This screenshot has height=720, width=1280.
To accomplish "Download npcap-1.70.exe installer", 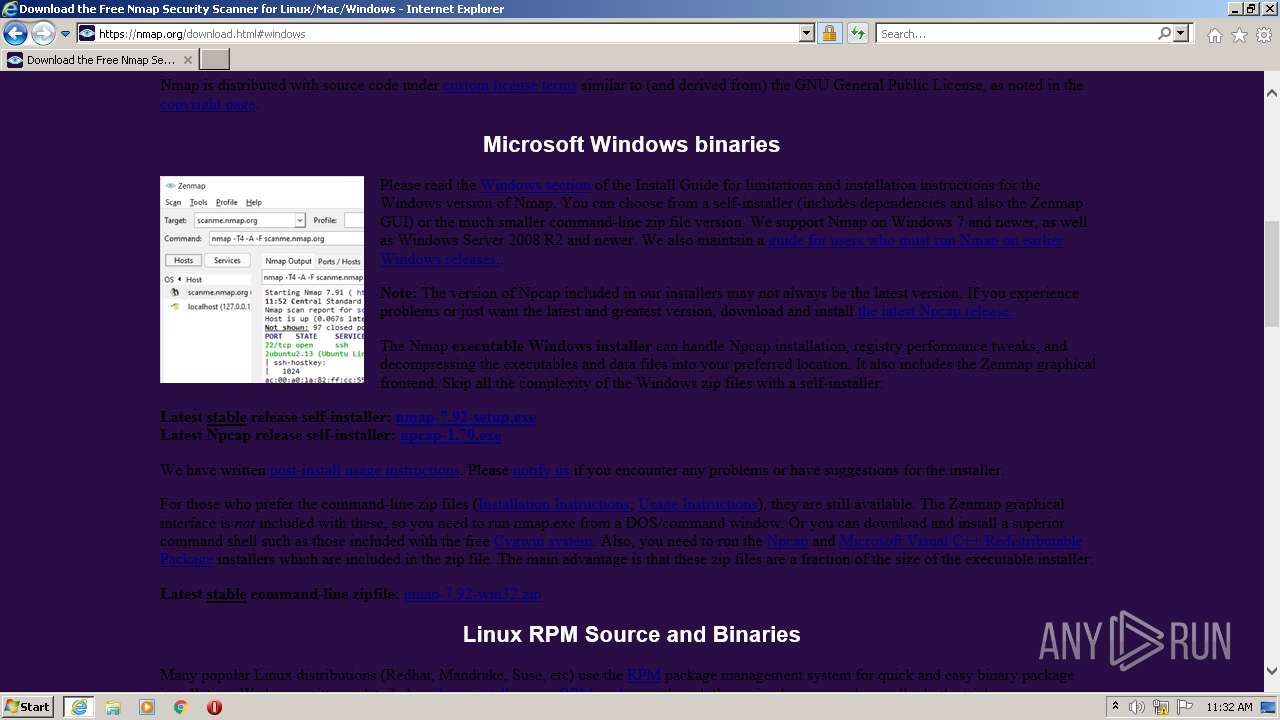I will [x=451, y=435].
